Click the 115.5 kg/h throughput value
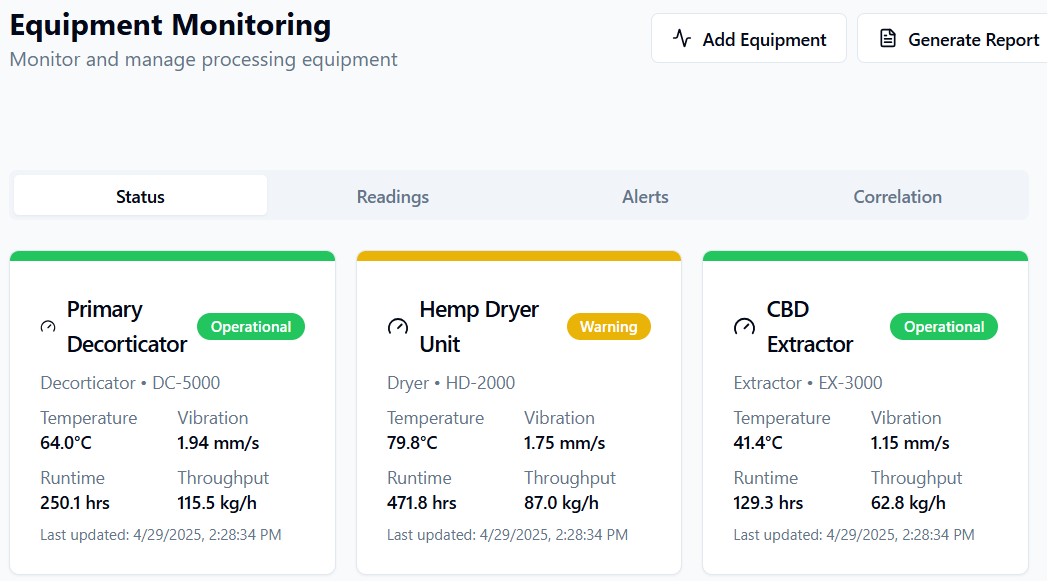Screen dimensions: 1047x581 (217, 503)
